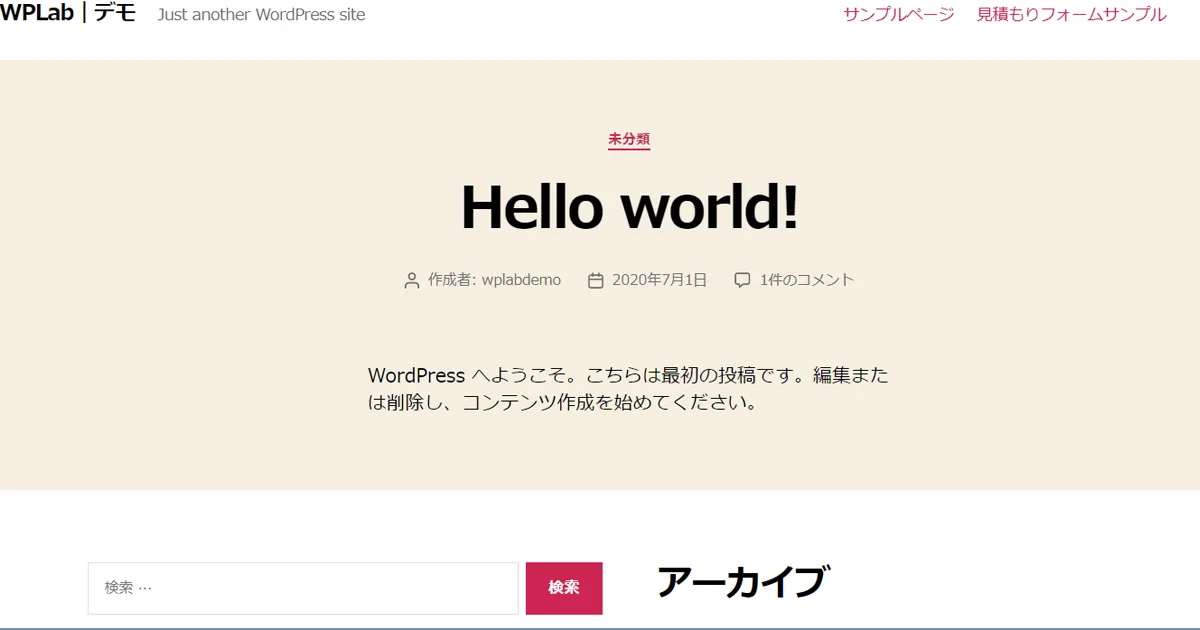Open 見積もりフォームサンプル from the top menu
The image size is (1200, 630).
1072,14
